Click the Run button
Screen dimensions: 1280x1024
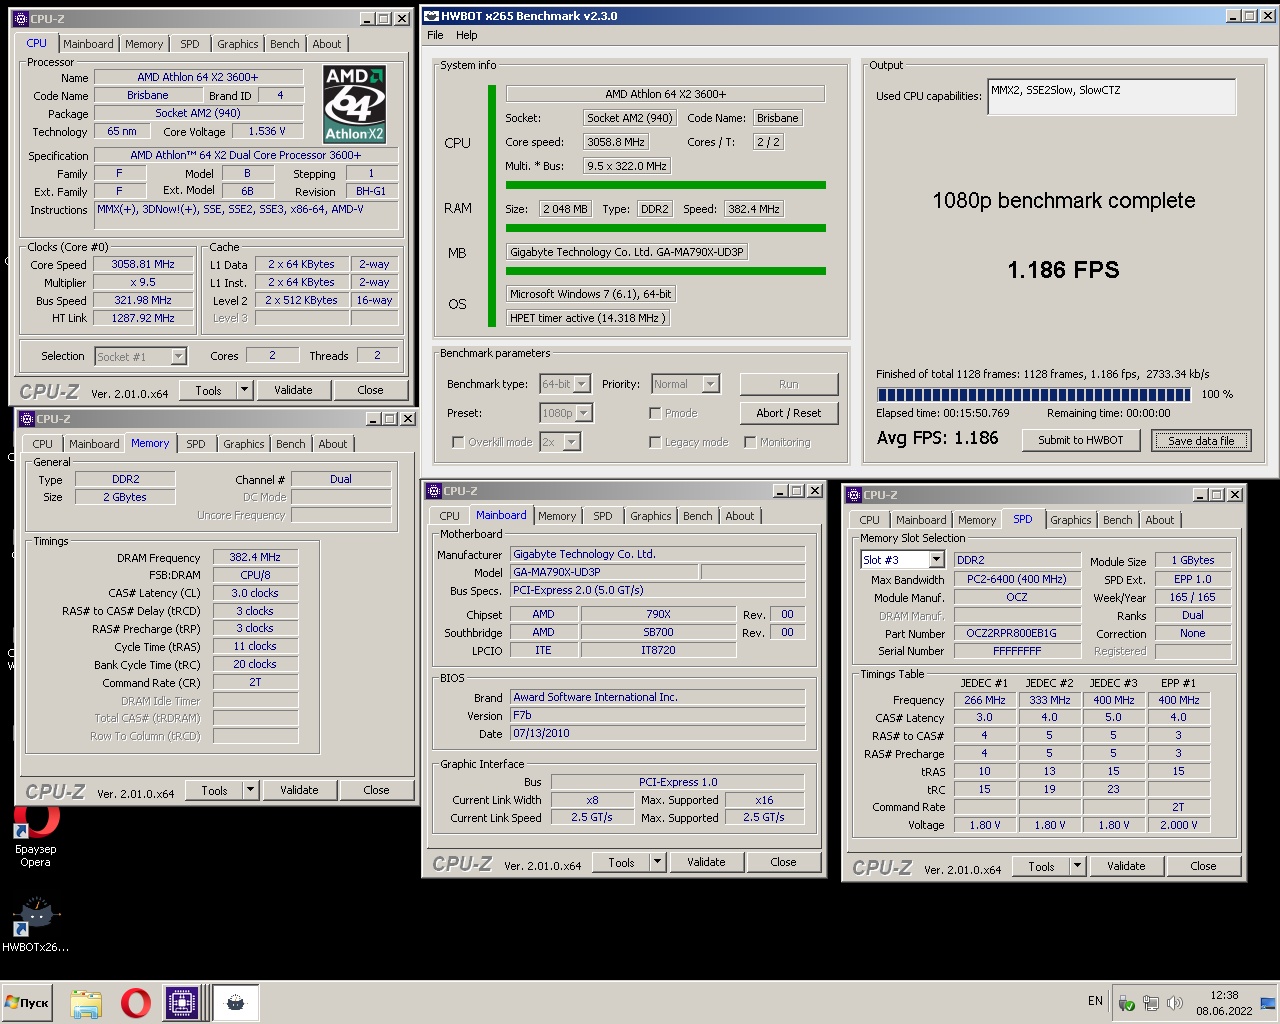pyautogui.click(x=789, y=384)
